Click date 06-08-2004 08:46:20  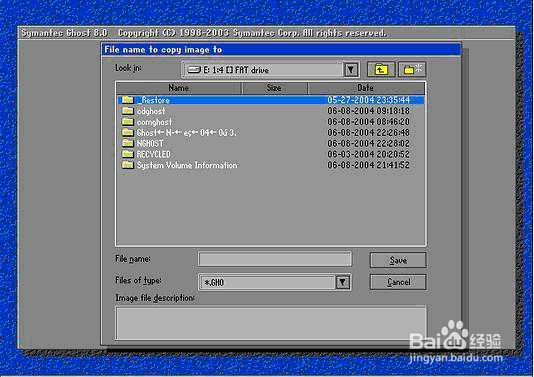pos(368,122)
